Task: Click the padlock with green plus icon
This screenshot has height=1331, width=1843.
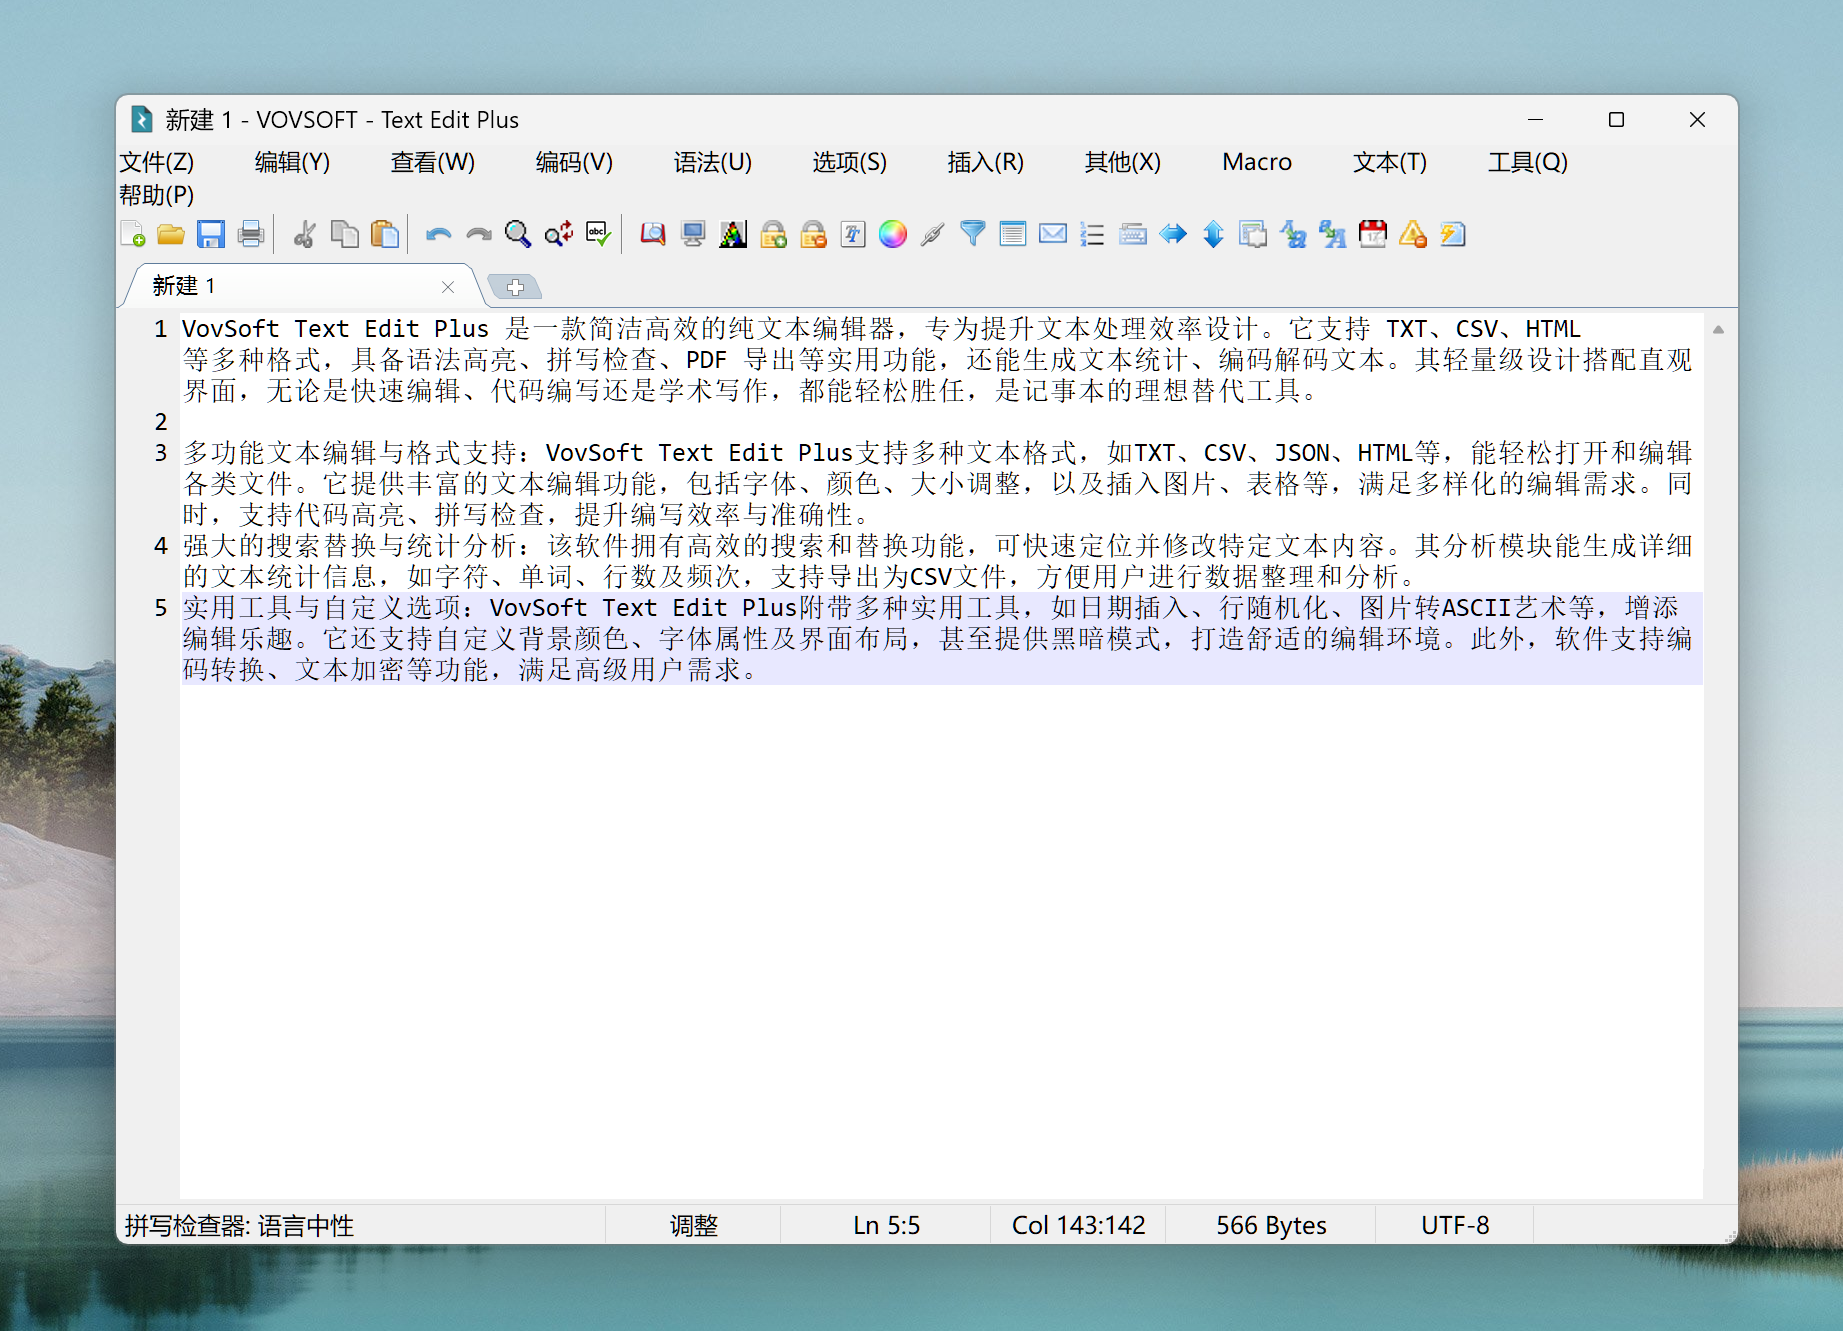Action: 773,235
